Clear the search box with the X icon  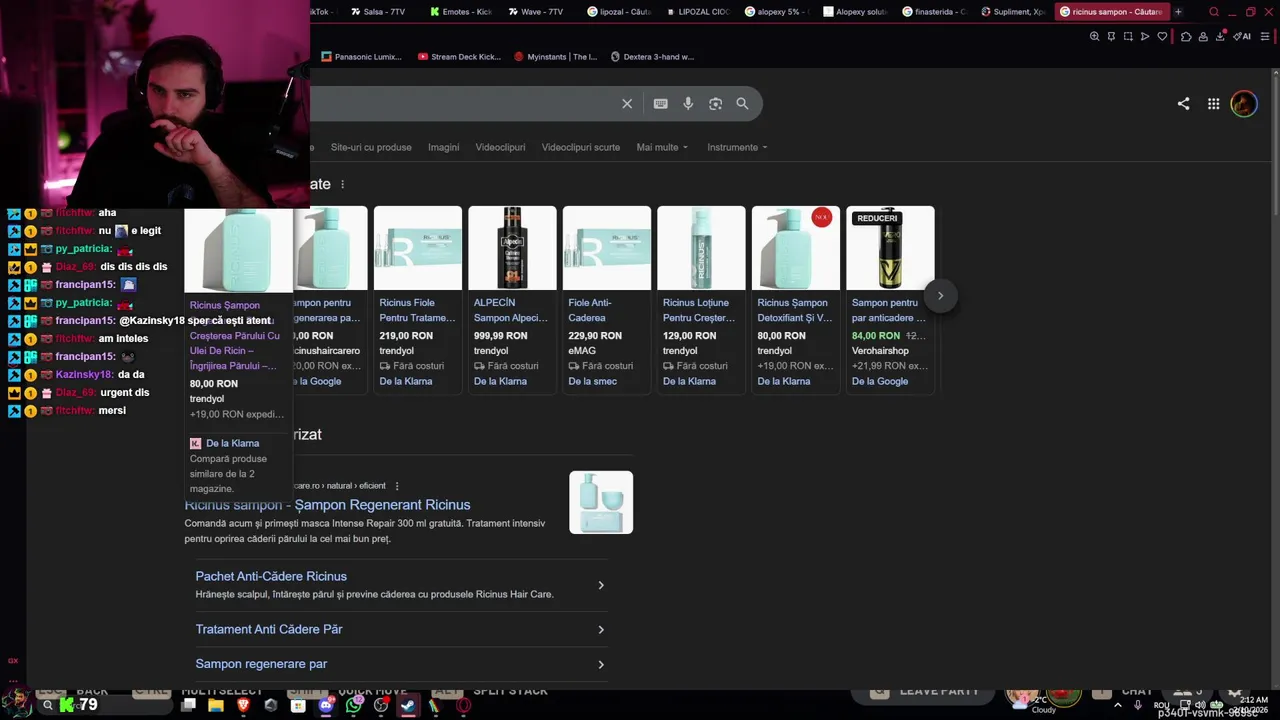627,104
